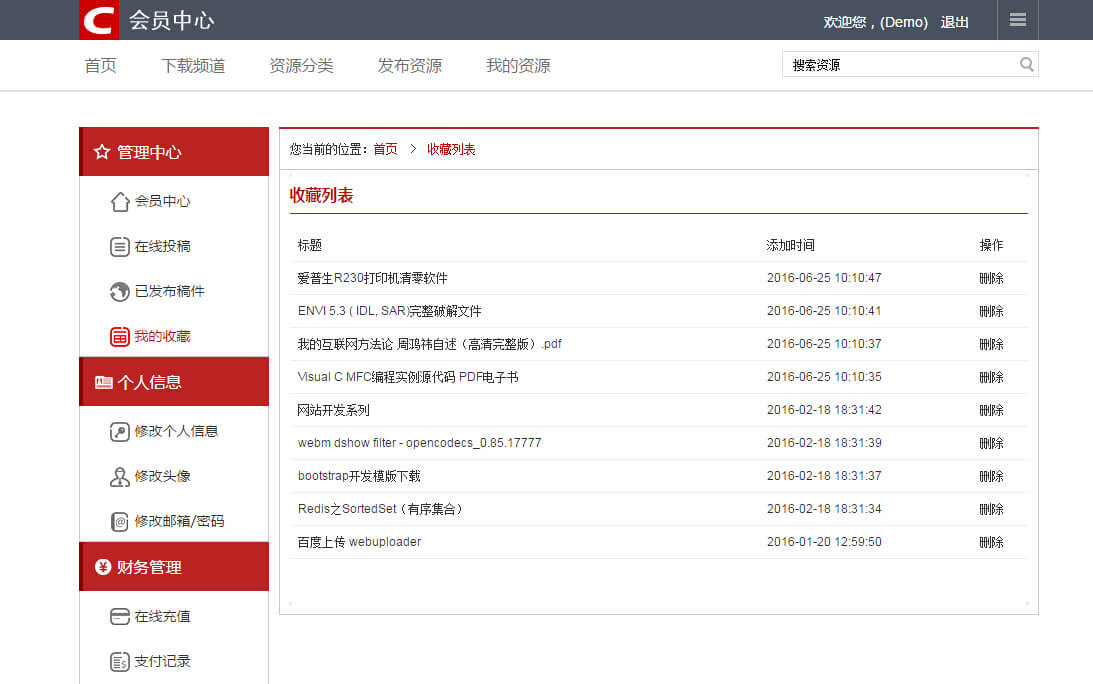
Task: Click the red C site logo
Action: pos(98,20)
